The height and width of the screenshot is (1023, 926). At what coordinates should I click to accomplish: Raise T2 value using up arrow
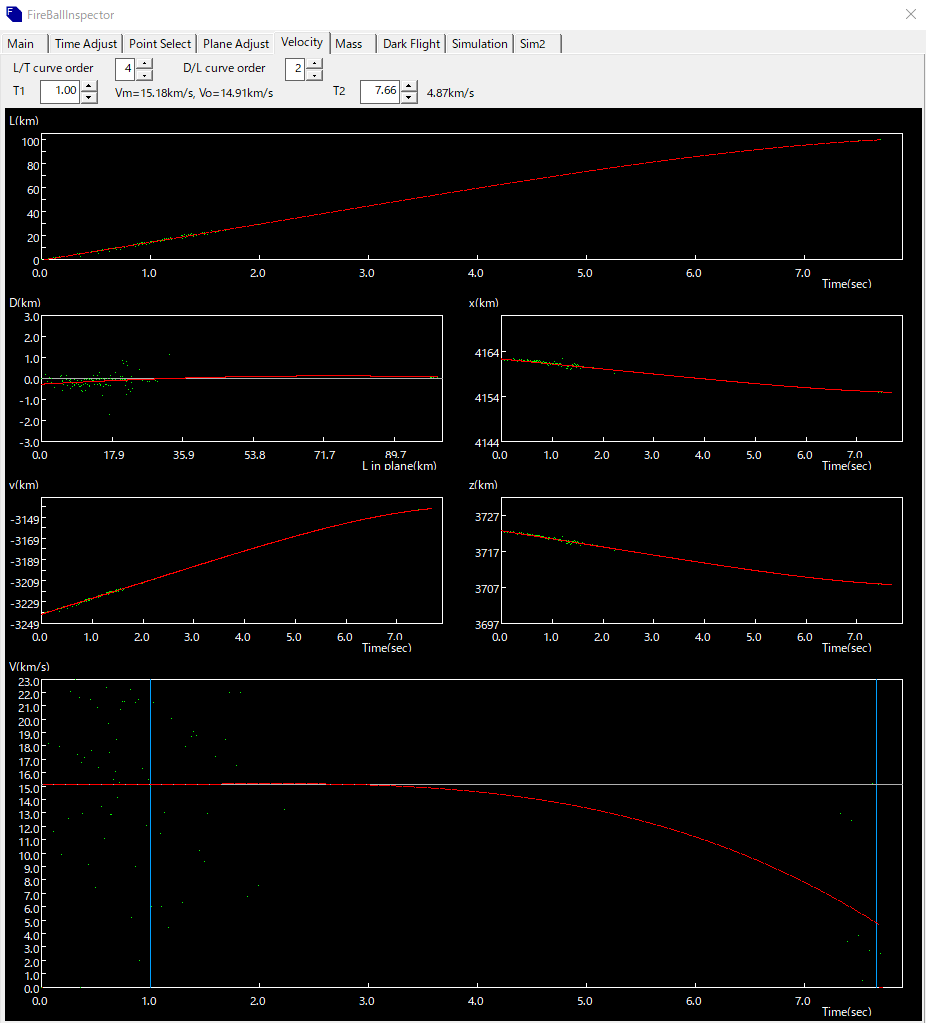[x=408, y=86]
